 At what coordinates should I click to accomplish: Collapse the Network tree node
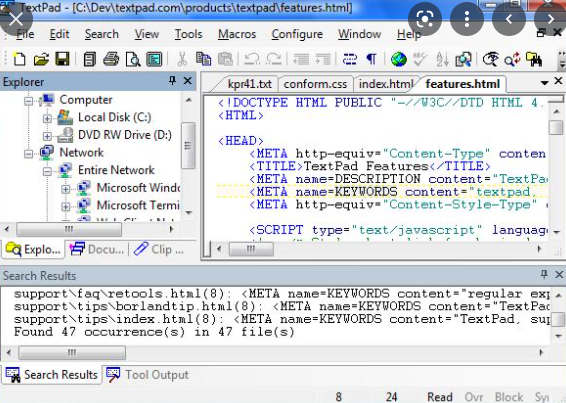coord(29,154)
